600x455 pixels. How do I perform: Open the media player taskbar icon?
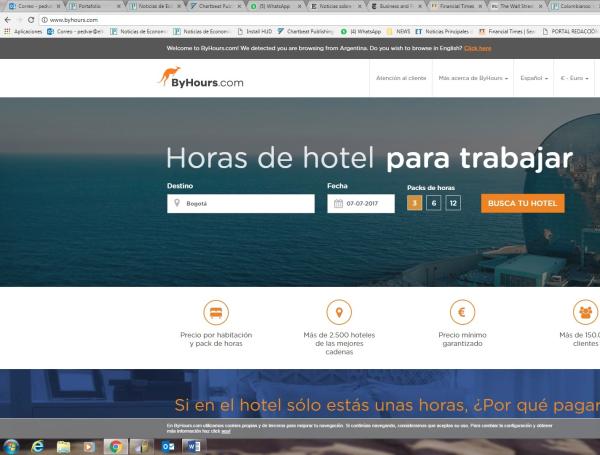point(89,447)
